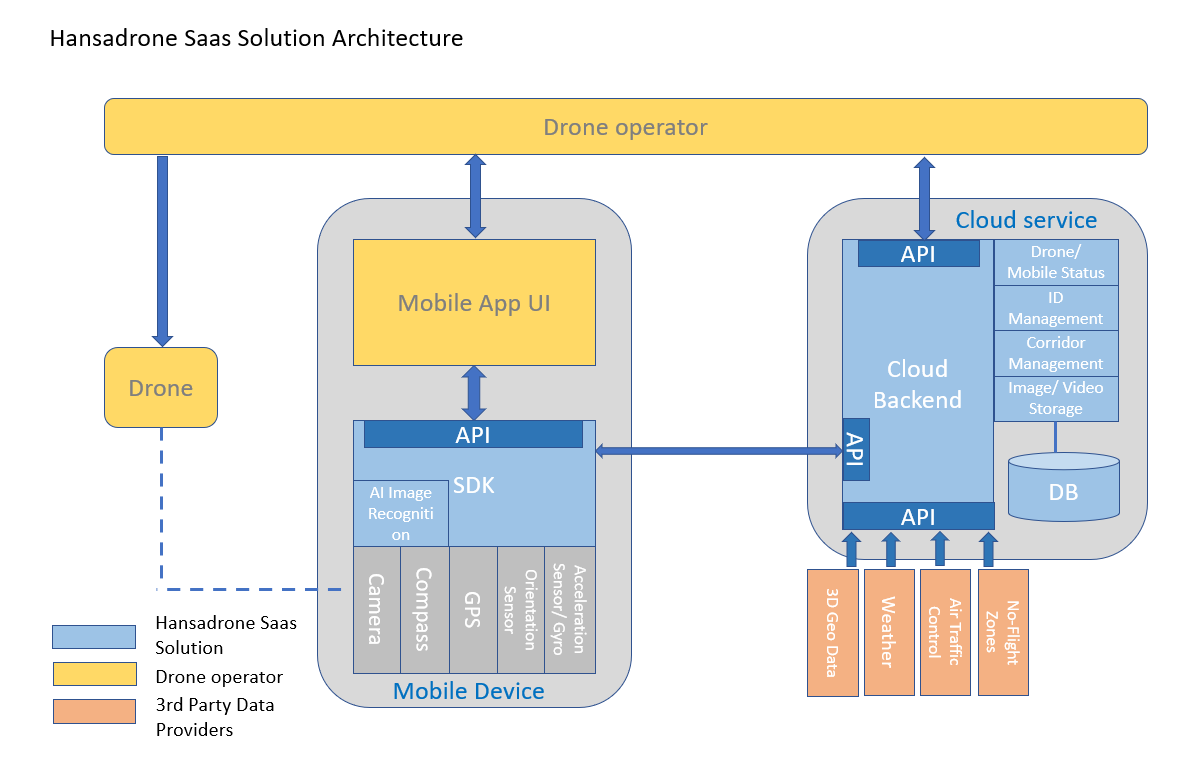Screen dimensions: 1200x769
Task: Select the Drone/Mobile Status module
Action: 1056,262
